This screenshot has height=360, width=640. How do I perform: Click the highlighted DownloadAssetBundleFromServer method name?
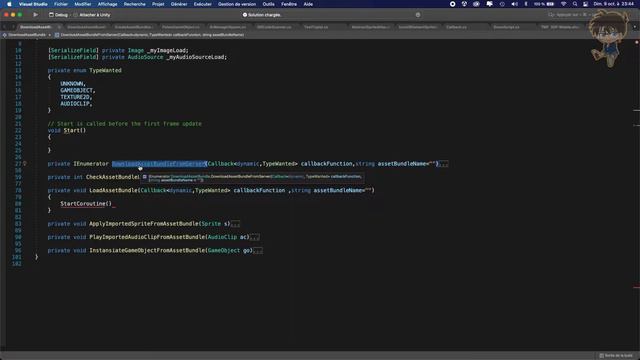pyautogui.click(x=159, y=164)
